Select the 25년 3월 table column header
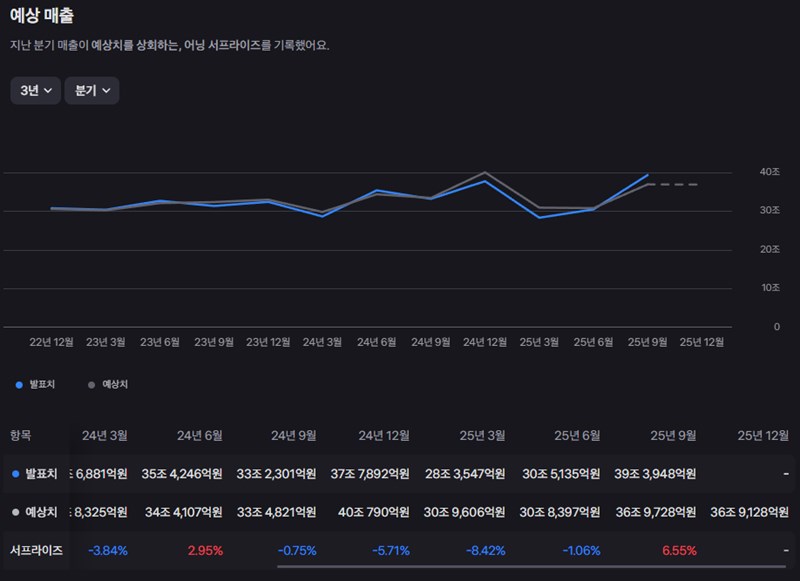 point(482,436)
